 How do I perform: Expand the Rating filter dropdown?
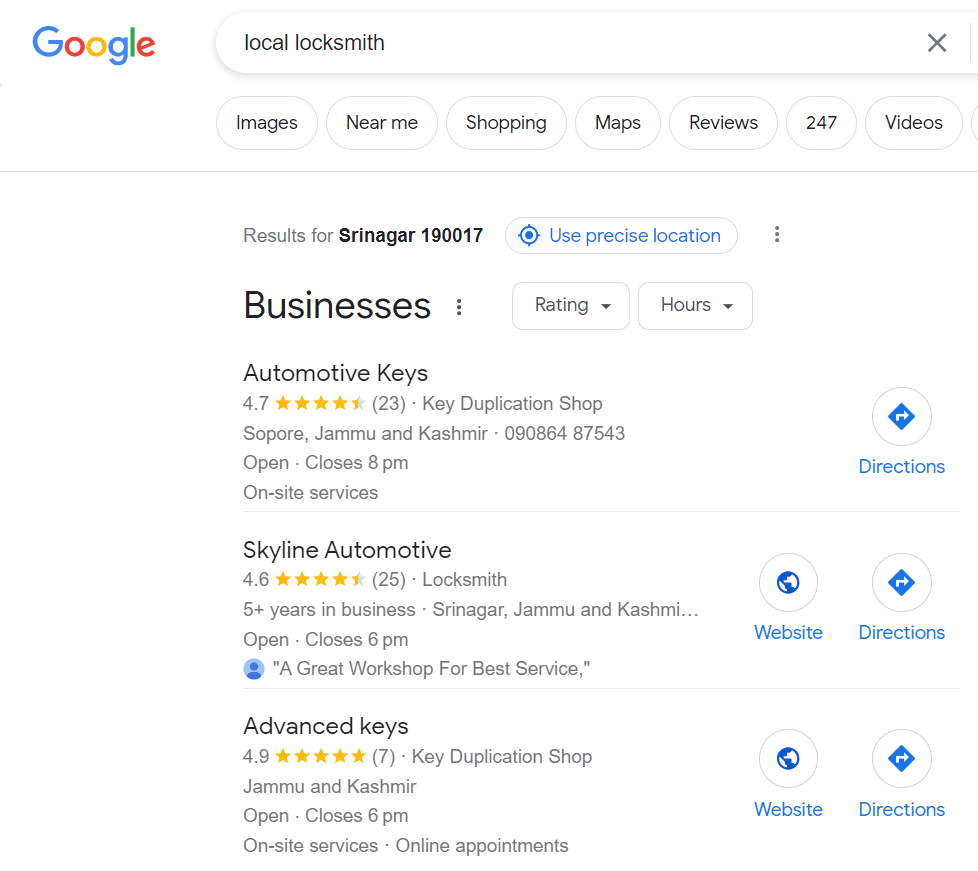coord(571,306)
